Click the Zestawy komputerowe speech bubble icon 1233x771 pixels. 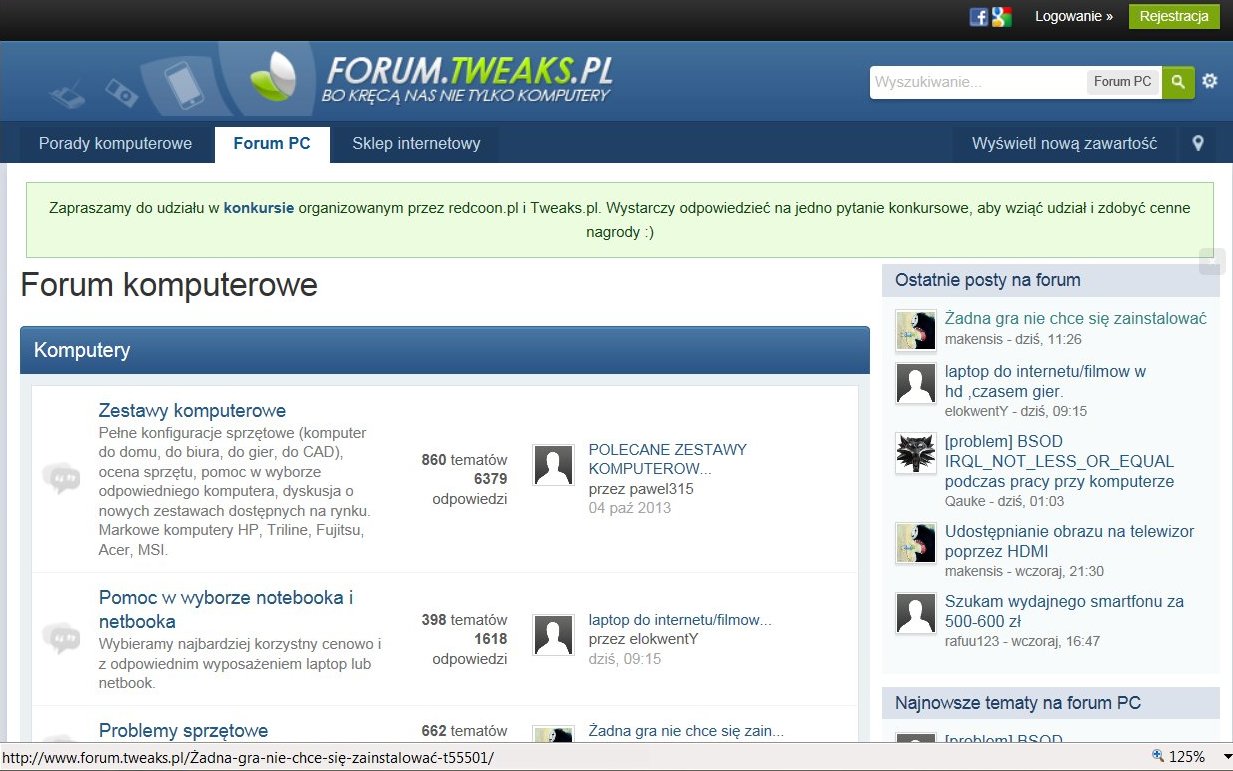tap(61, 478)
